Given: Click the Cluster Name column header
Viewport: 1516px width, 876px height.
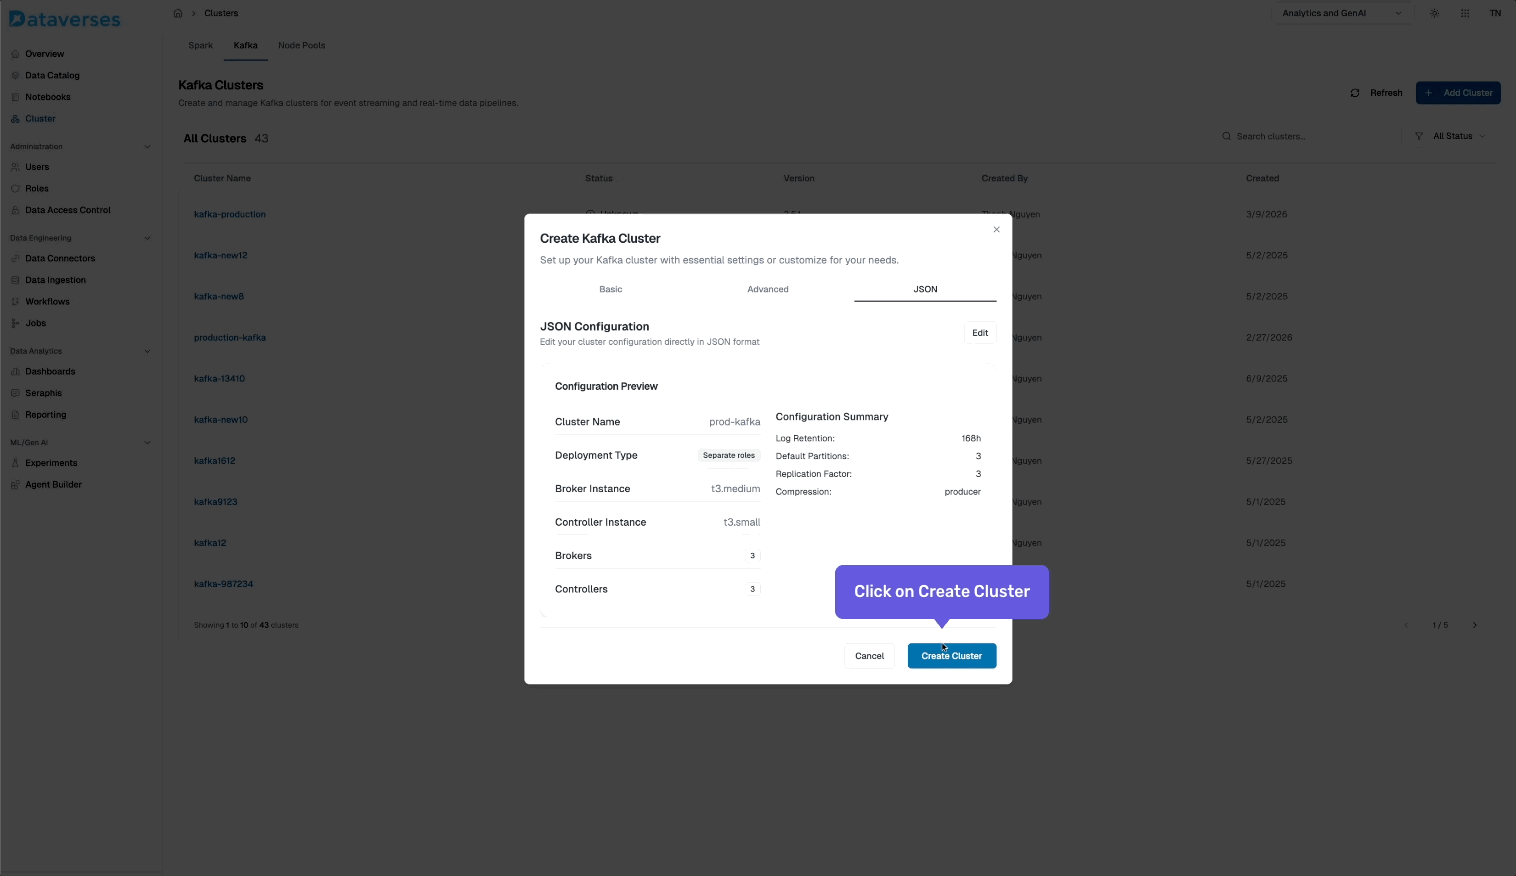Looking at the screenshot, I should tap(222, 178).
